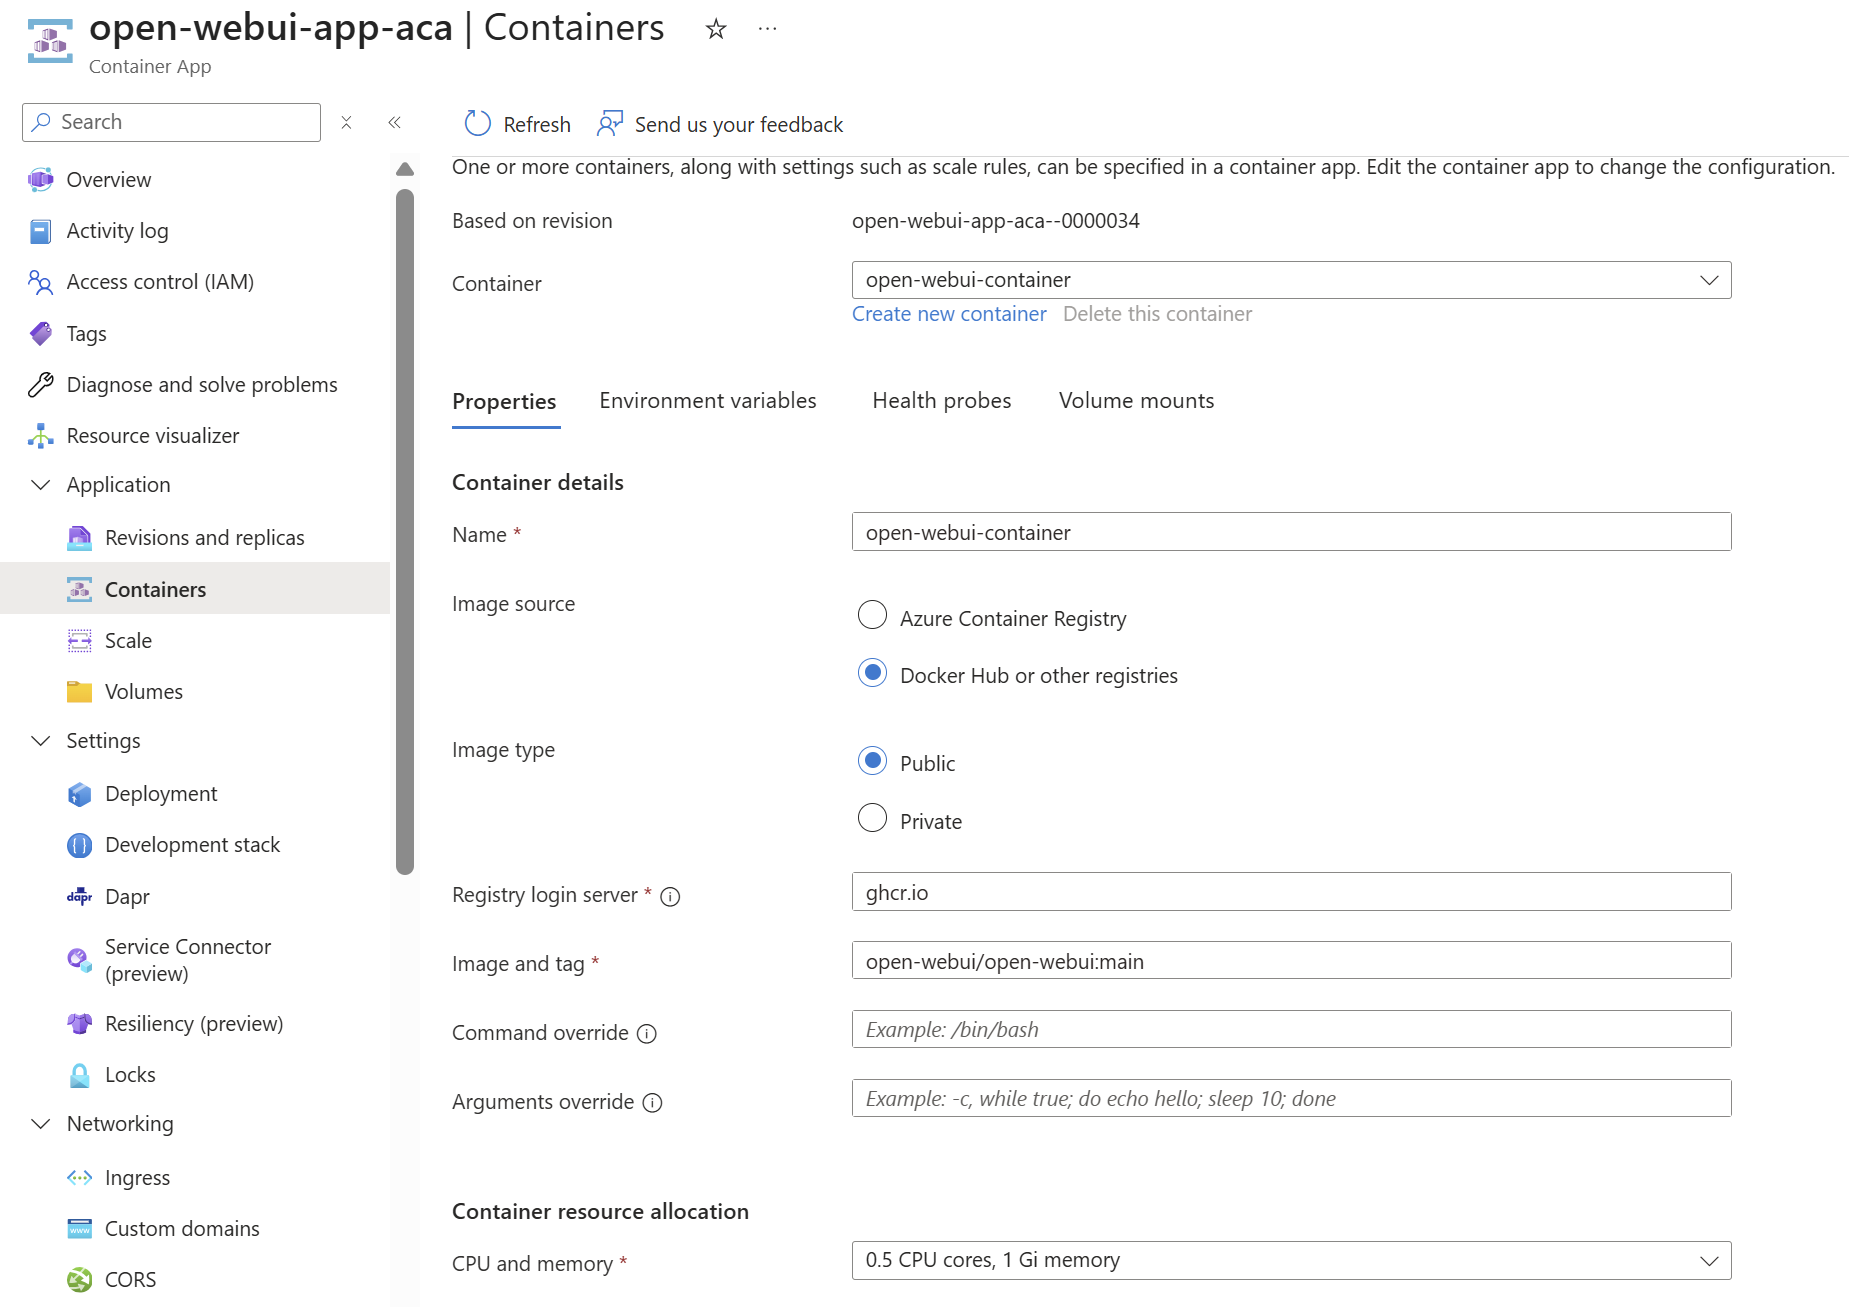Open the Dapr settings icon

(79, 897)
